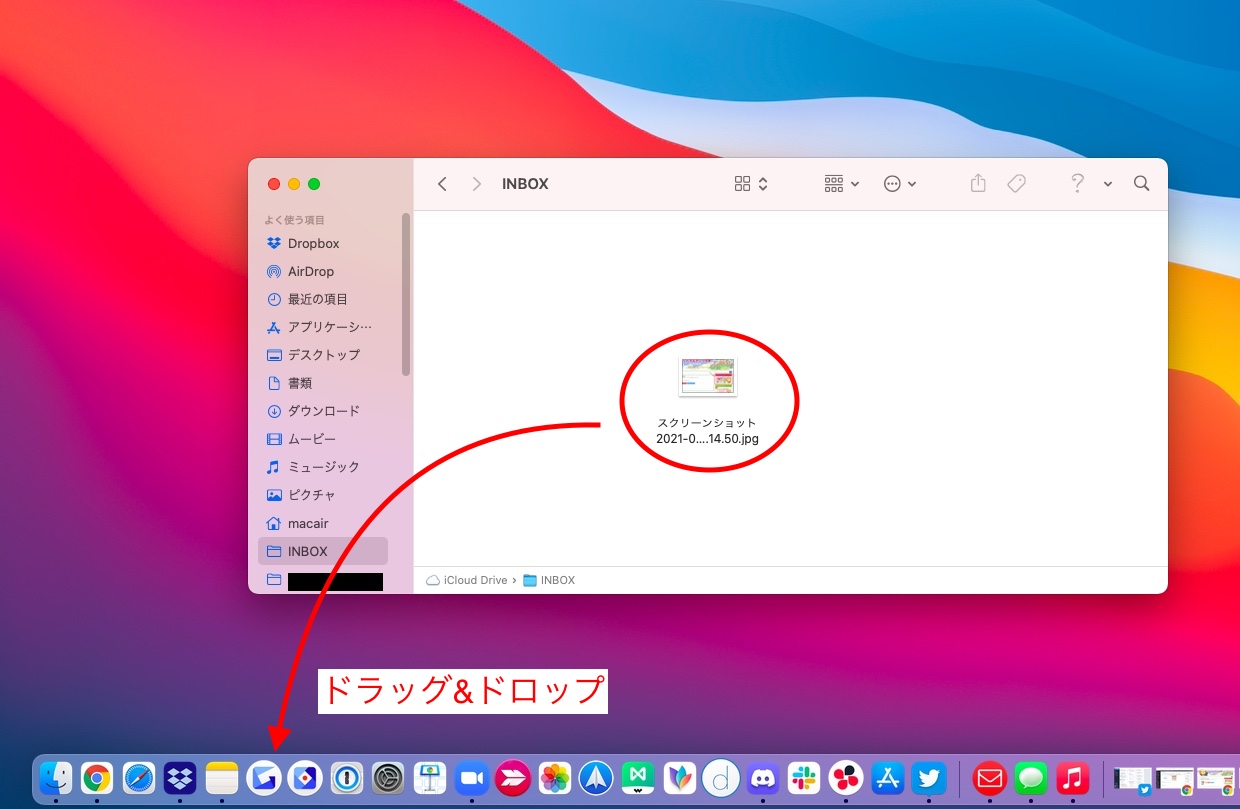Go forward with the Finder forward arrow
Screen dimensions: 1240x809
pos(477,184)
